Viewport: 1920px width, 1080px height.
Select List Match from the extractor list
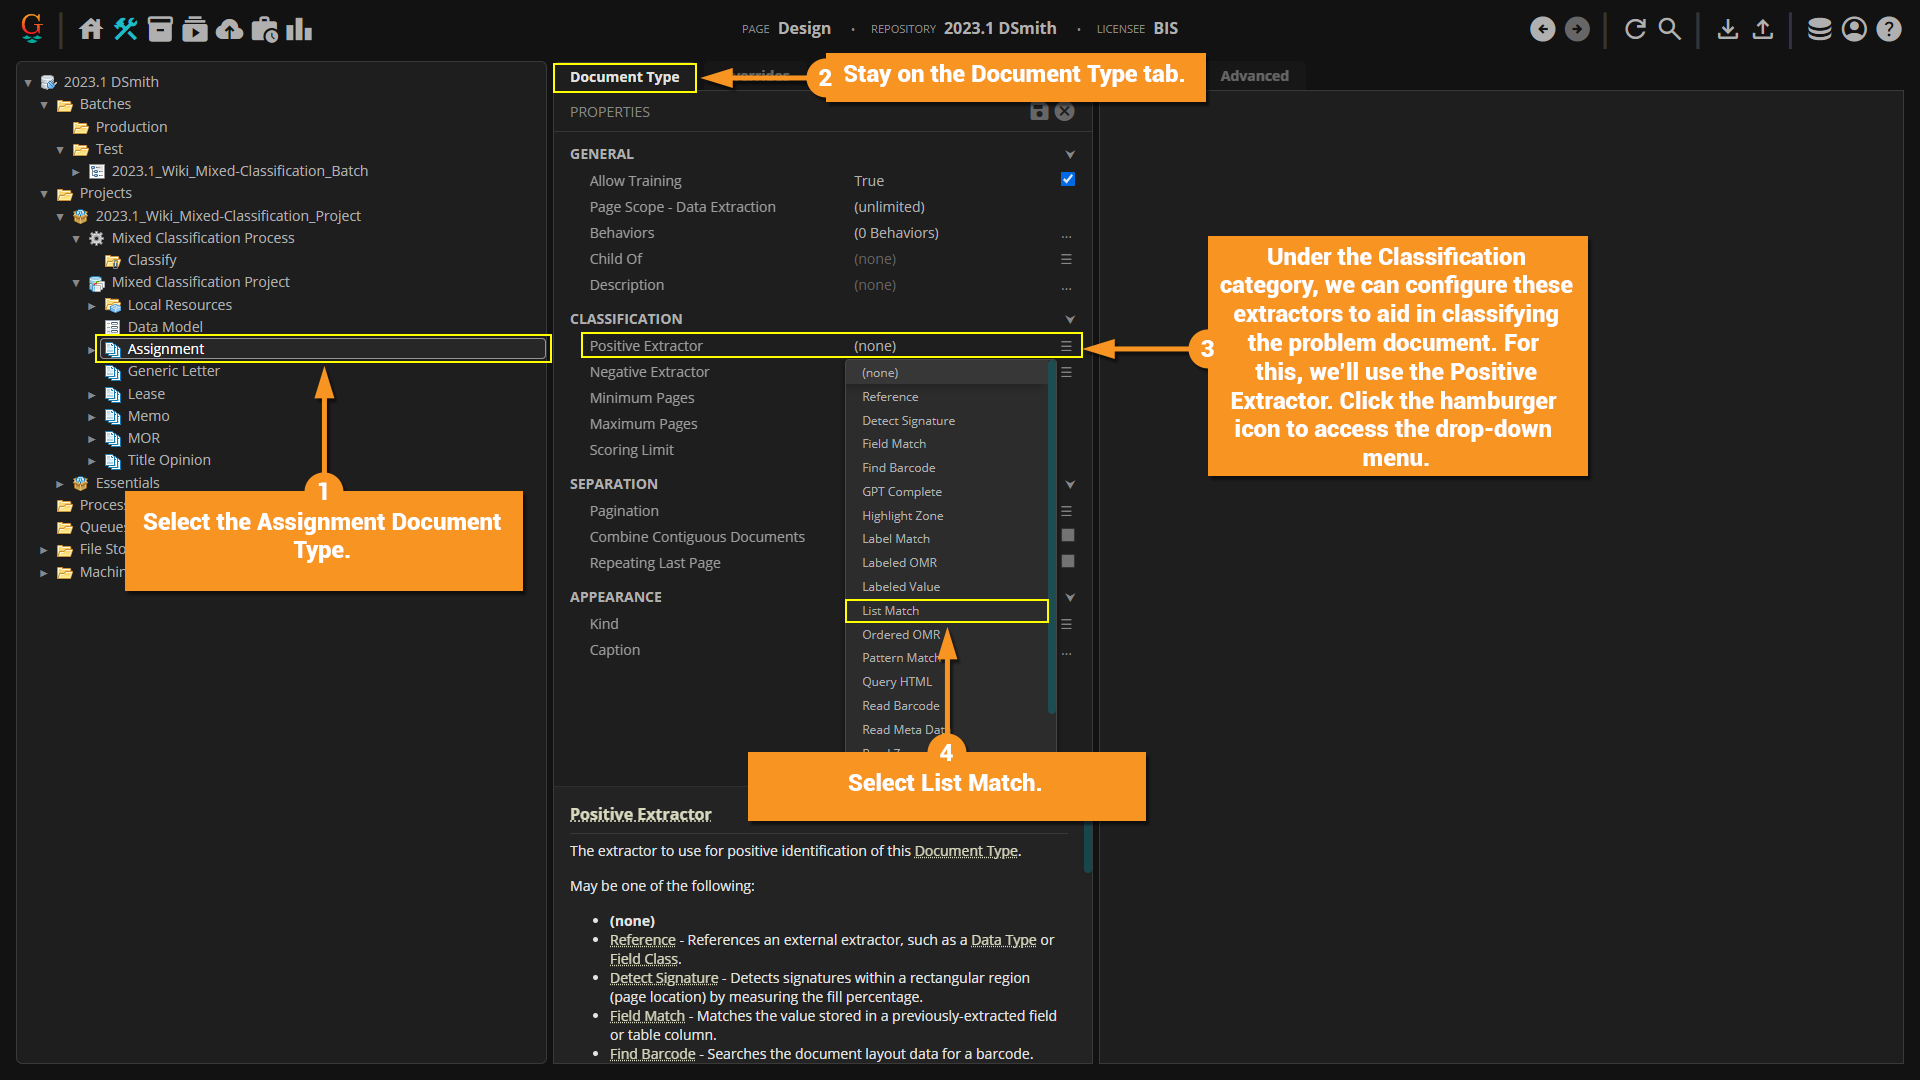[x=890, y=611]
